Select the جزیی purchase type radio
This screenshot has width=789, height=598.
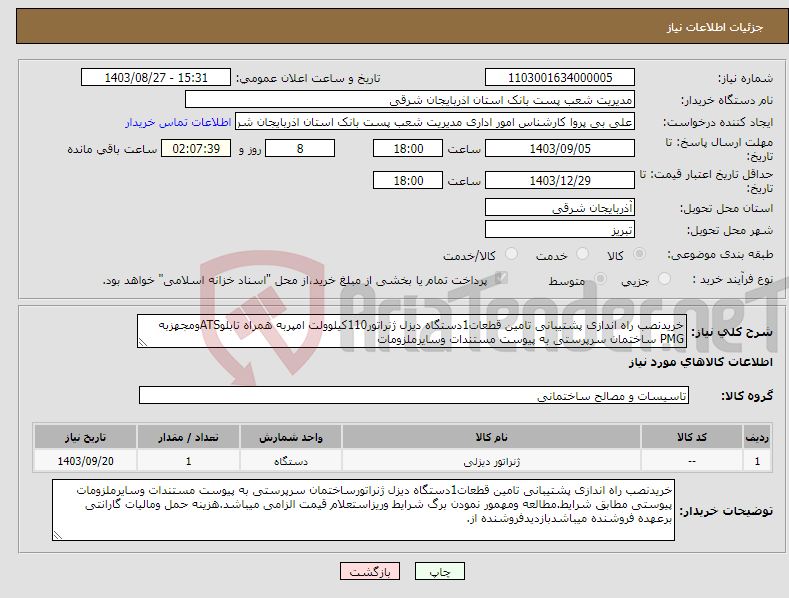coord(664,278)
